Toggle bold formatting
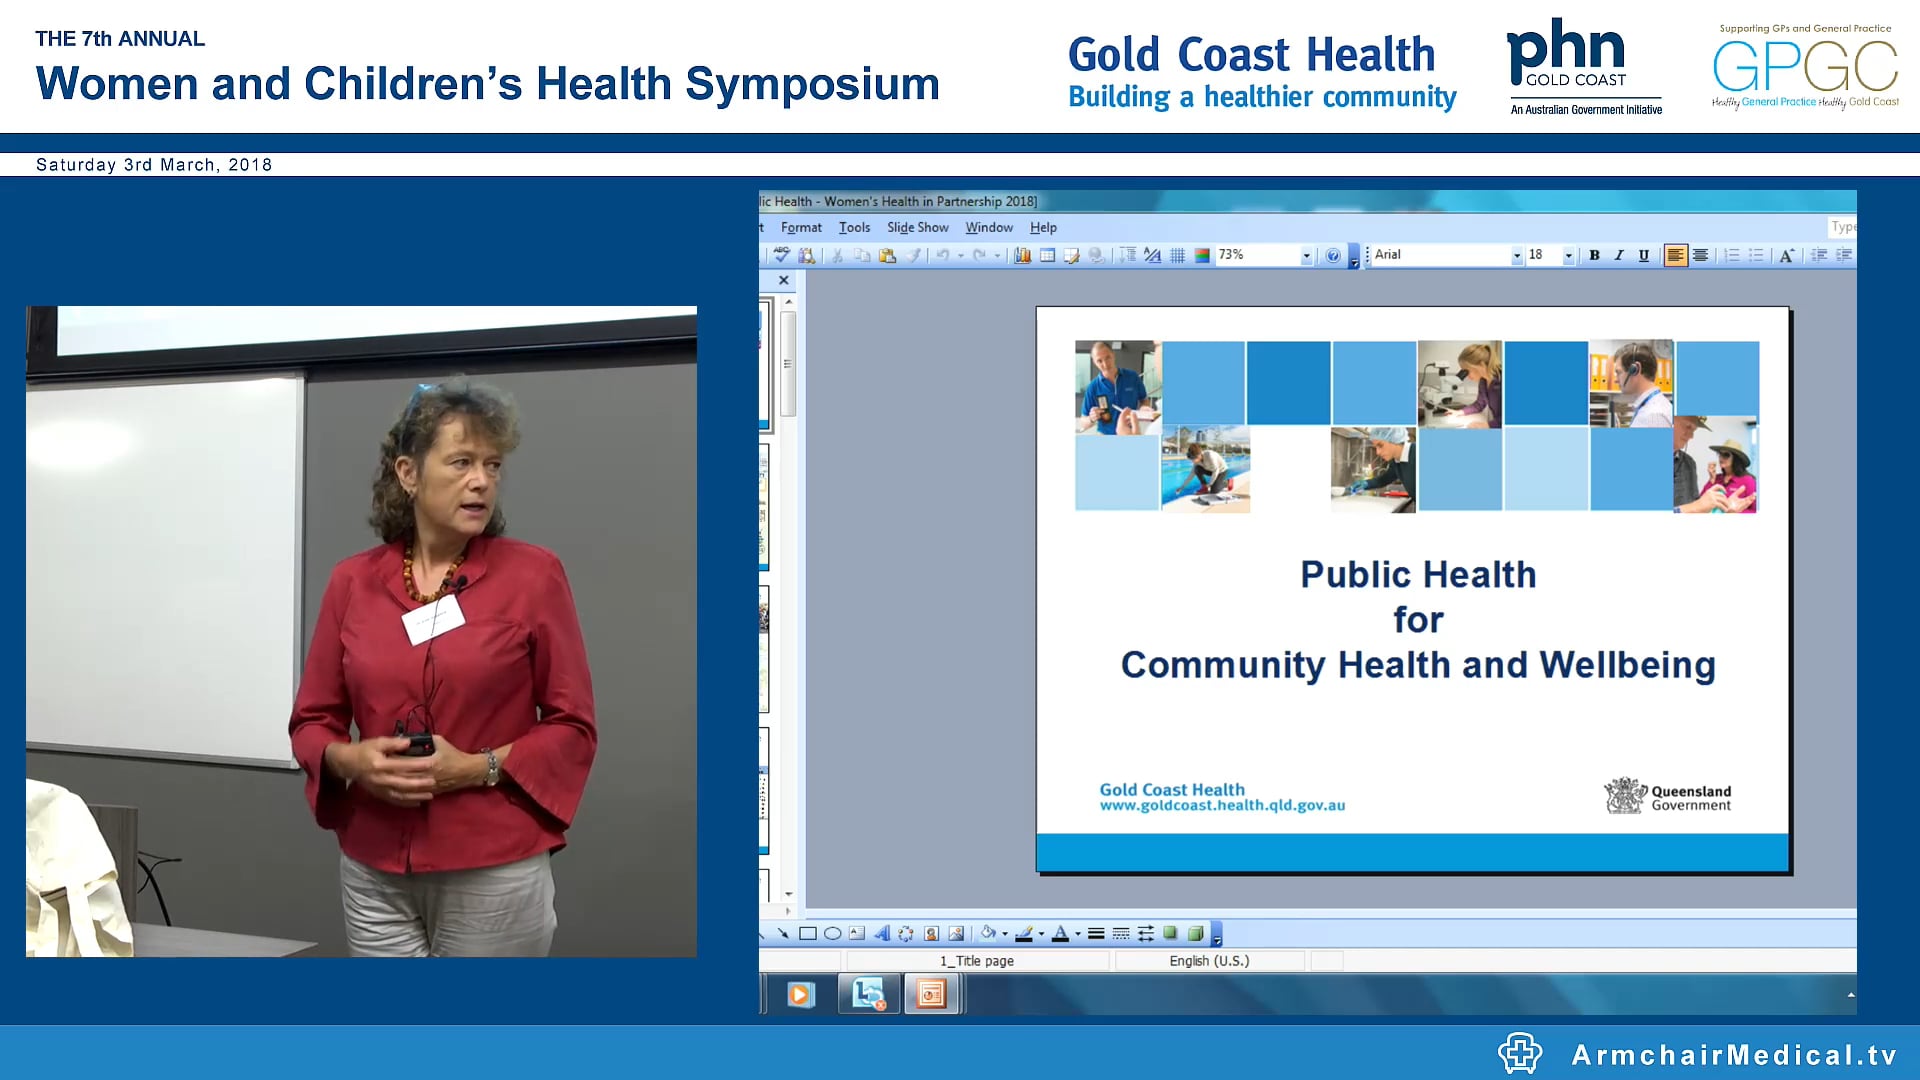 (x=1594, y=256)
